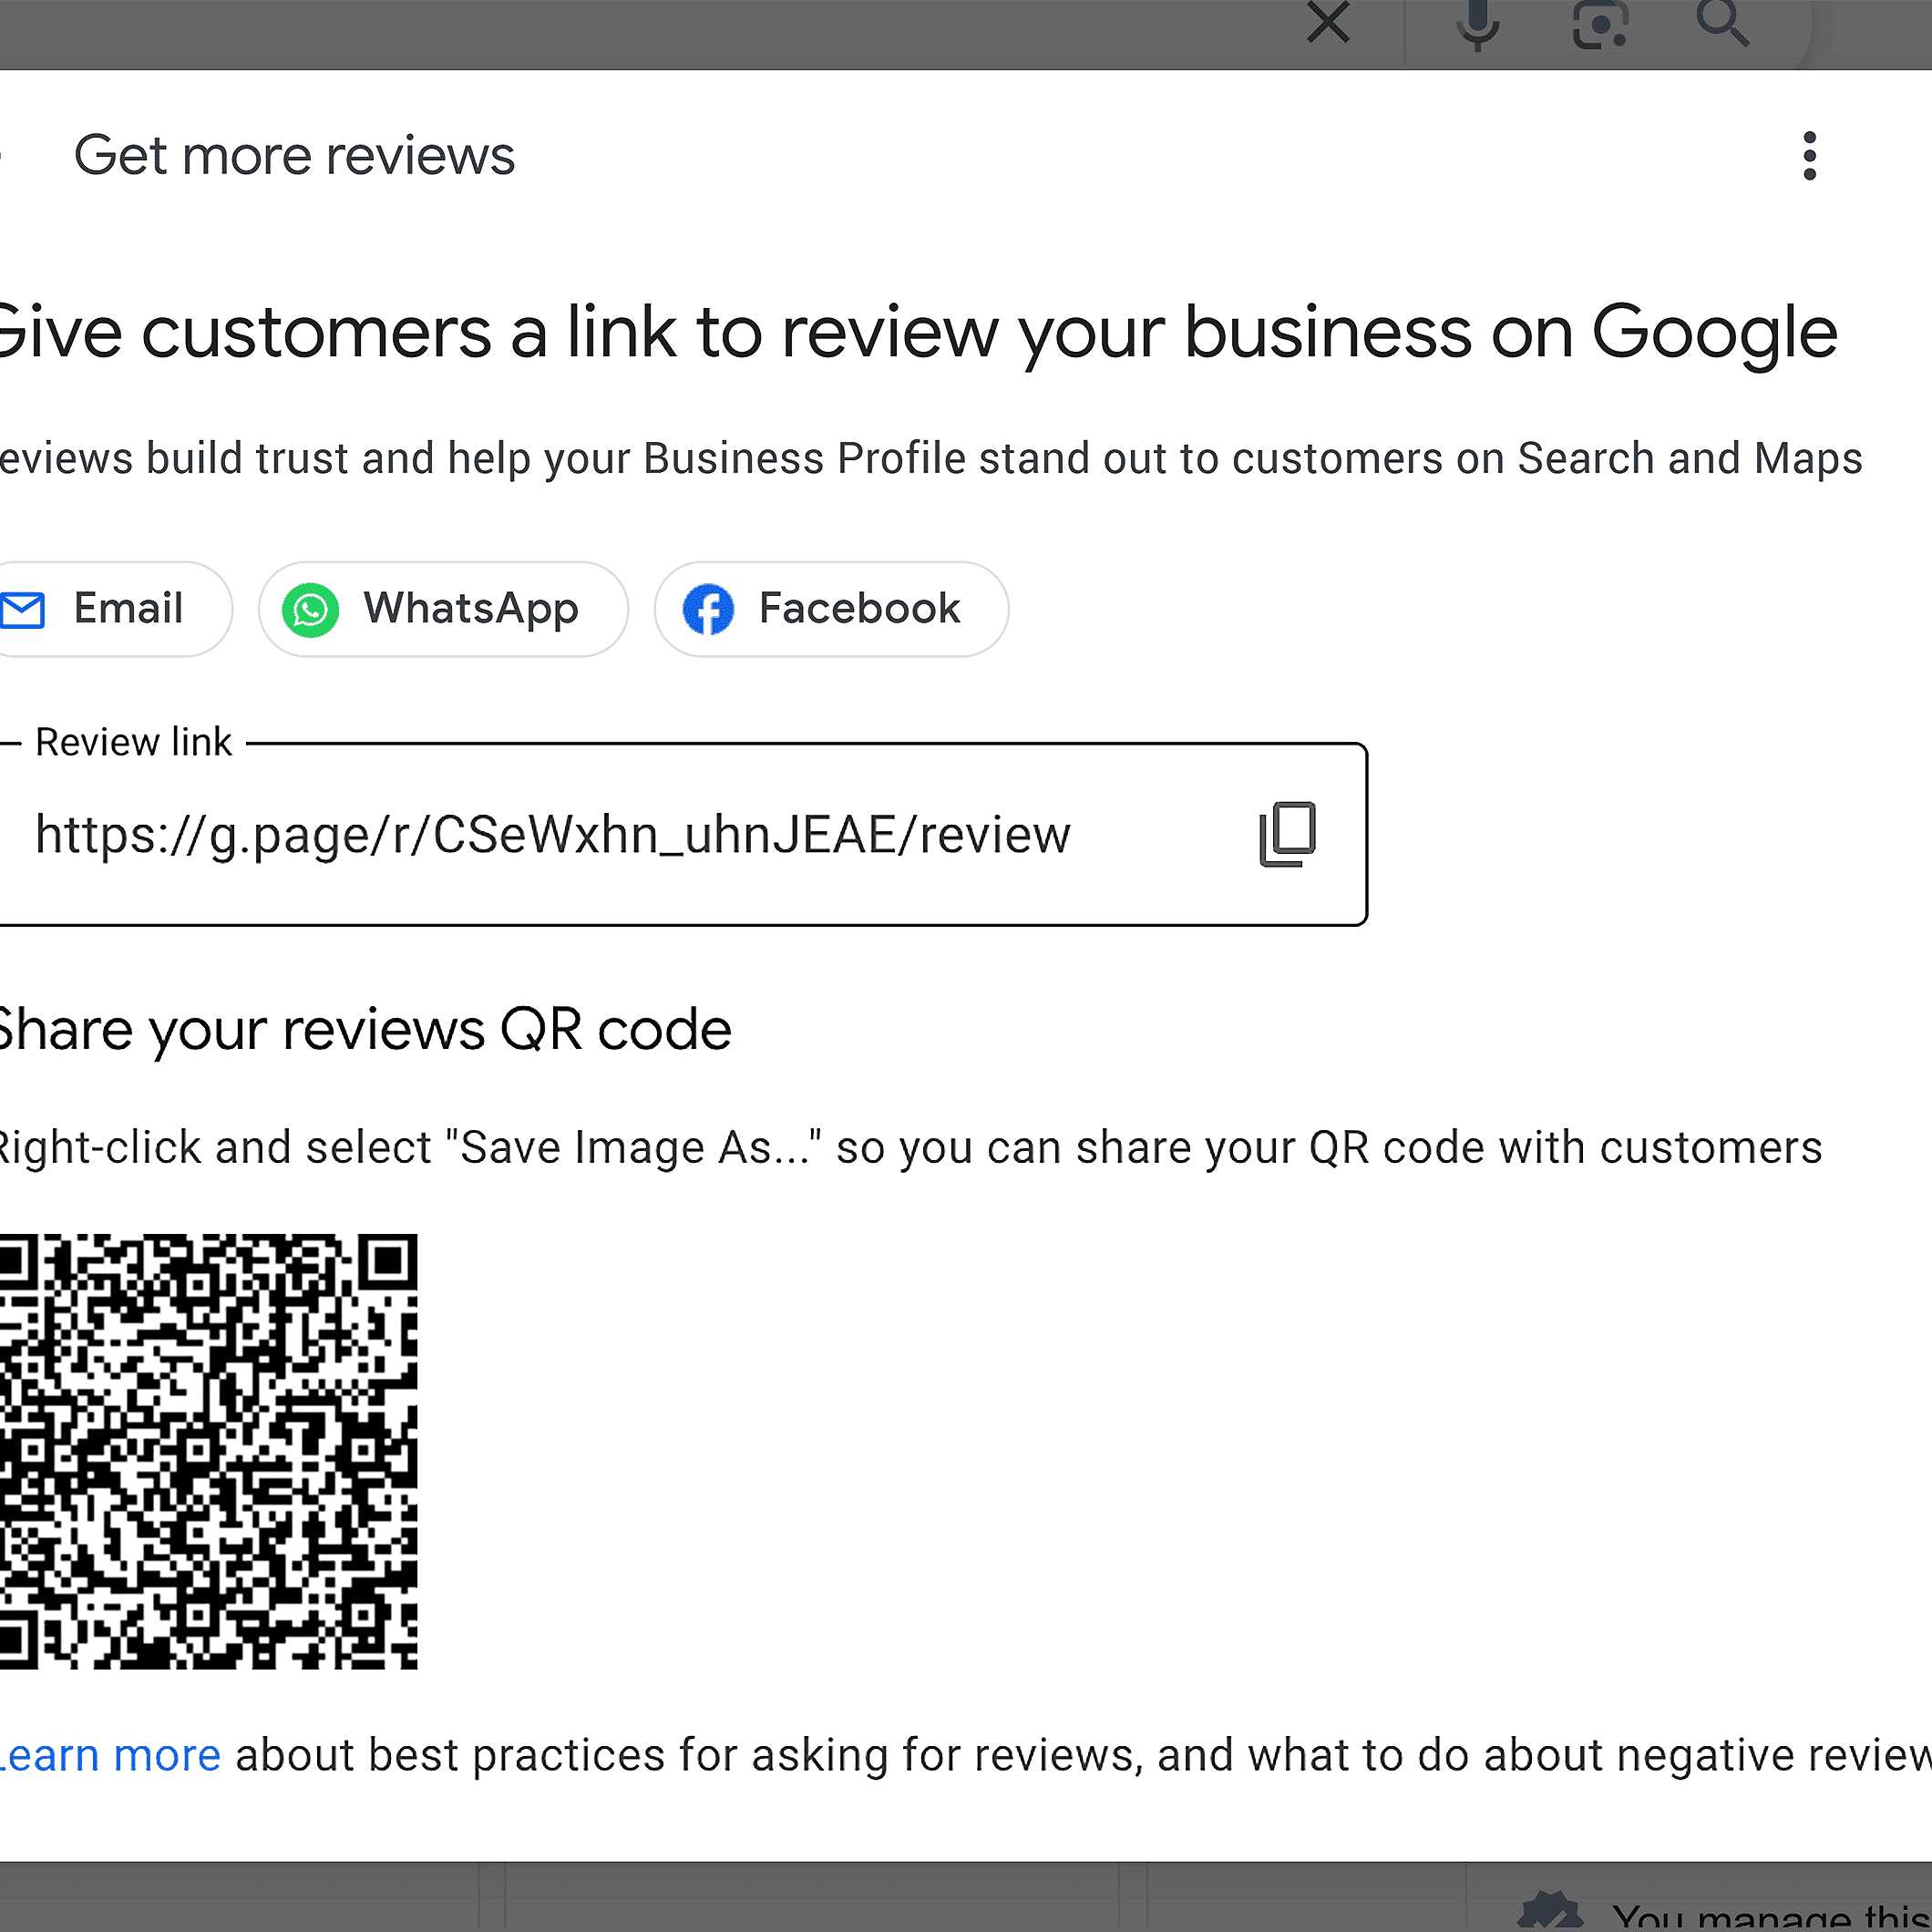Click the review link URL text
1932x1932 pixels.
[x=552, y=835]
